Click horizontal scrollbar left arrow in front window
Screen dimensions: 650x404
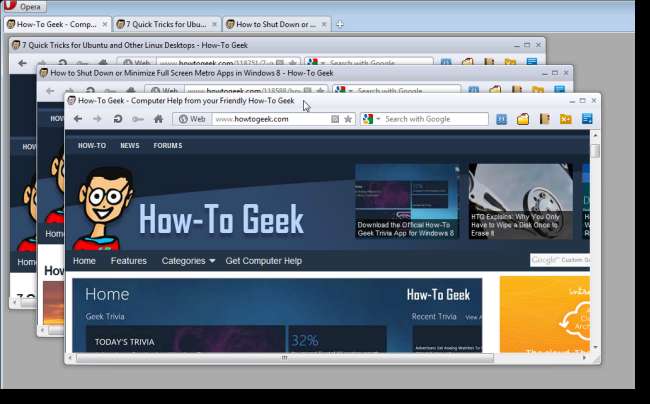tap(70, 358)
